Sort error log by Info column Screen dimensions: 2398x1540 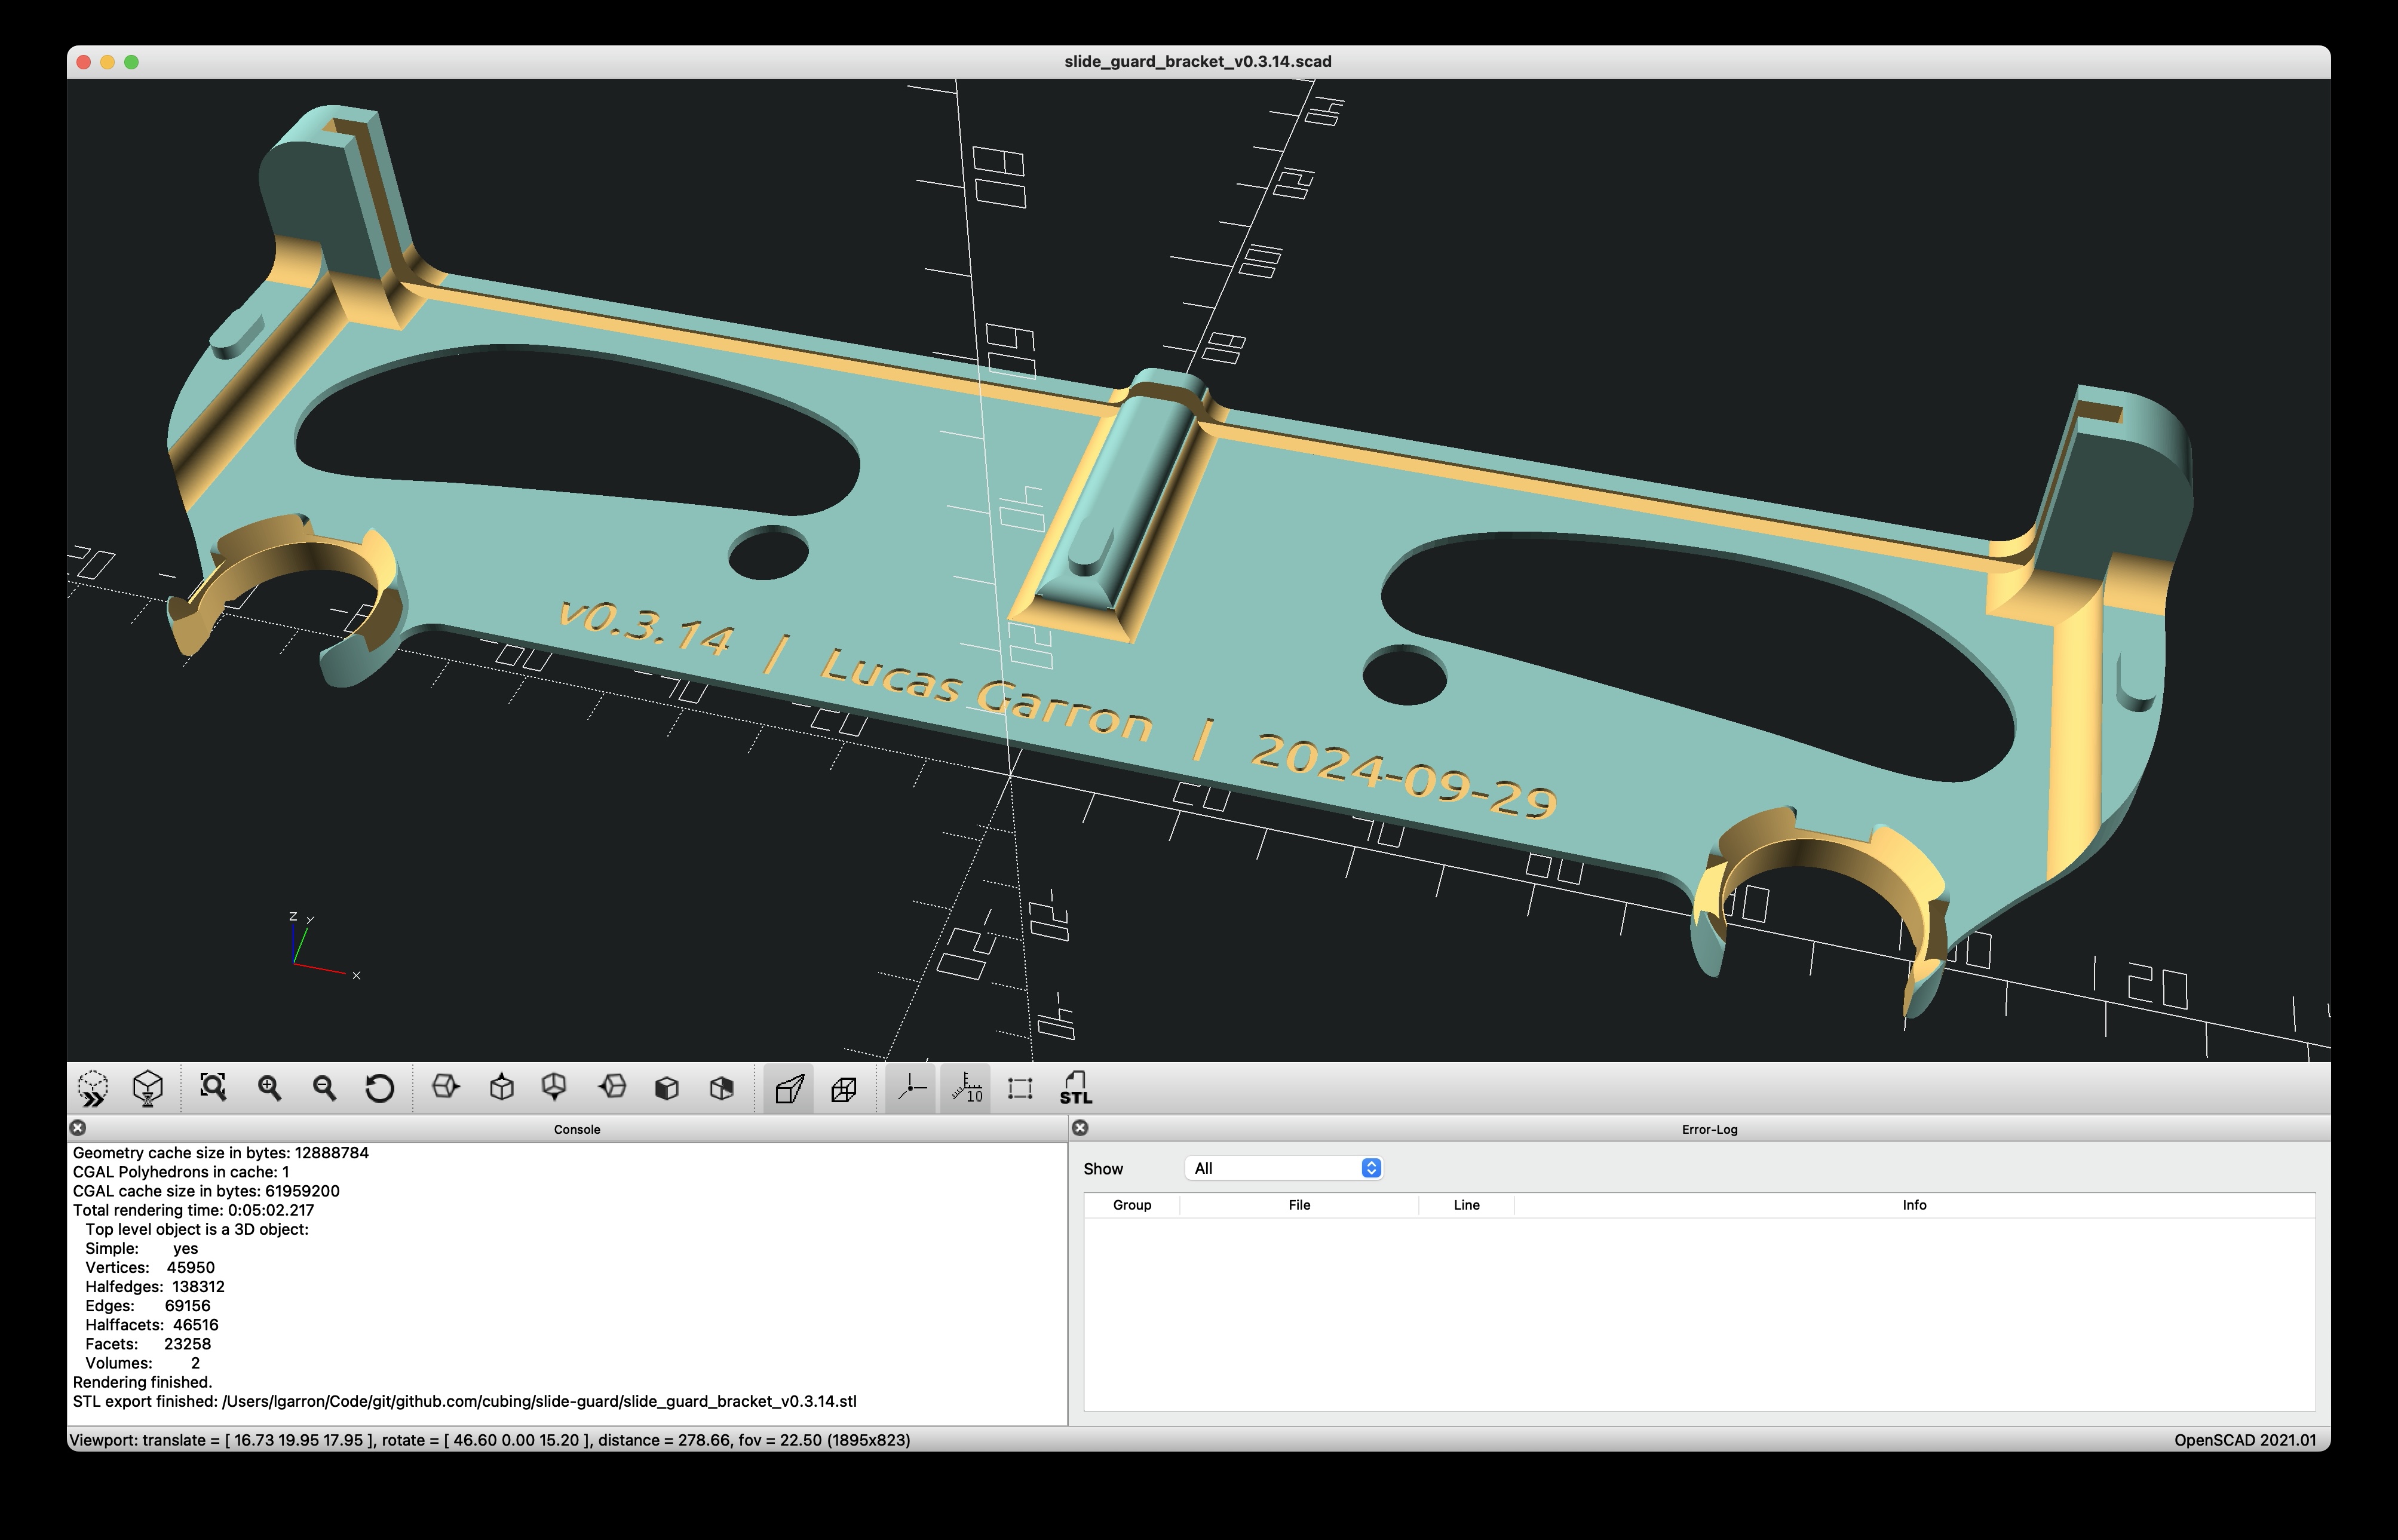coord(1914,1205)
